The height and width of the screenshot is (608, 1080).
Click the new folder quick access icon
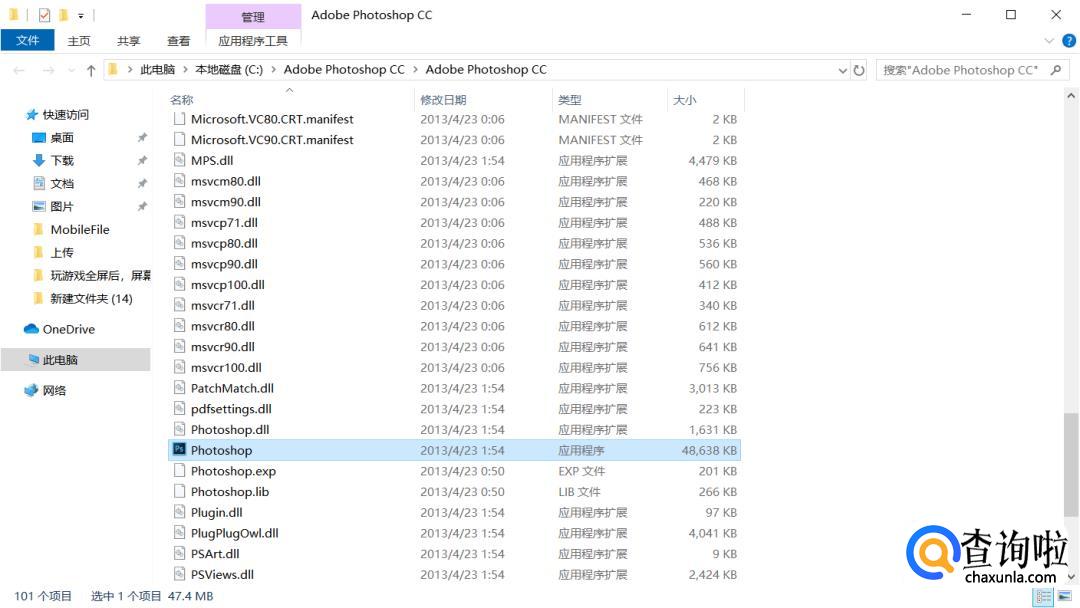pos(63,14)
